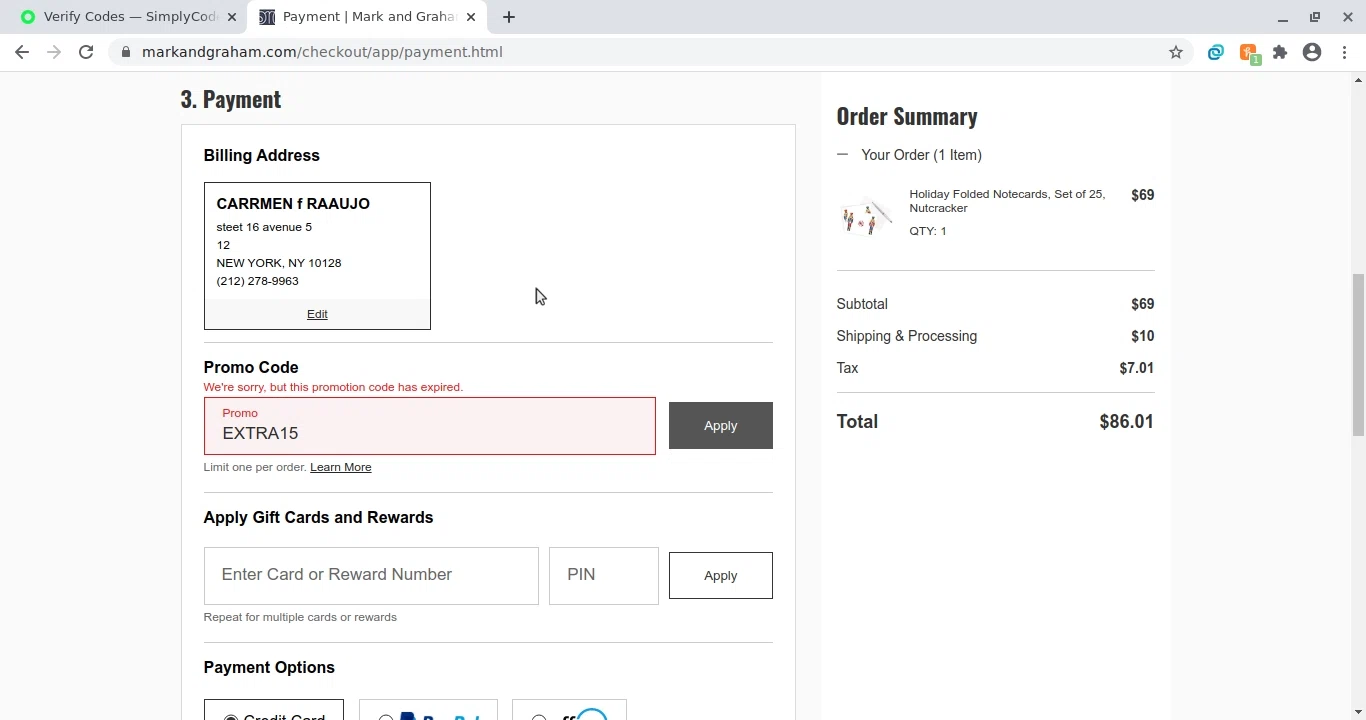Screen dimensions: 1366x720
Task: Click the page vertical scrollbar thumb
Action: pos(1358,355)
